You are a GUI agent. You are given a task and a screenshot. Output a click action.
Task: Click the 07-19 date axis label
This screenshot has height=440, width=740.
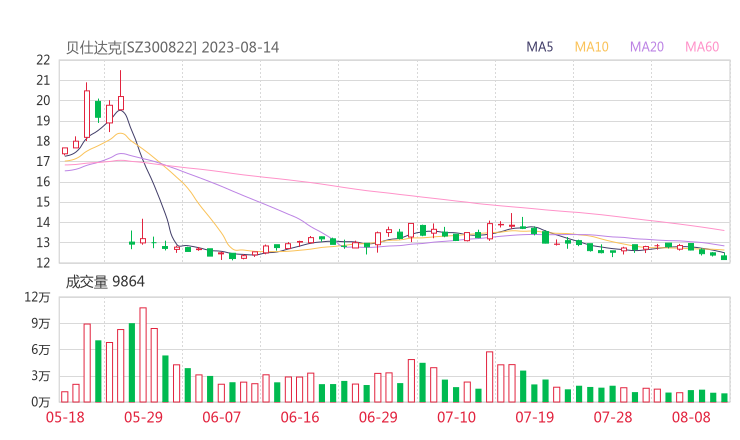coord(535,417)
